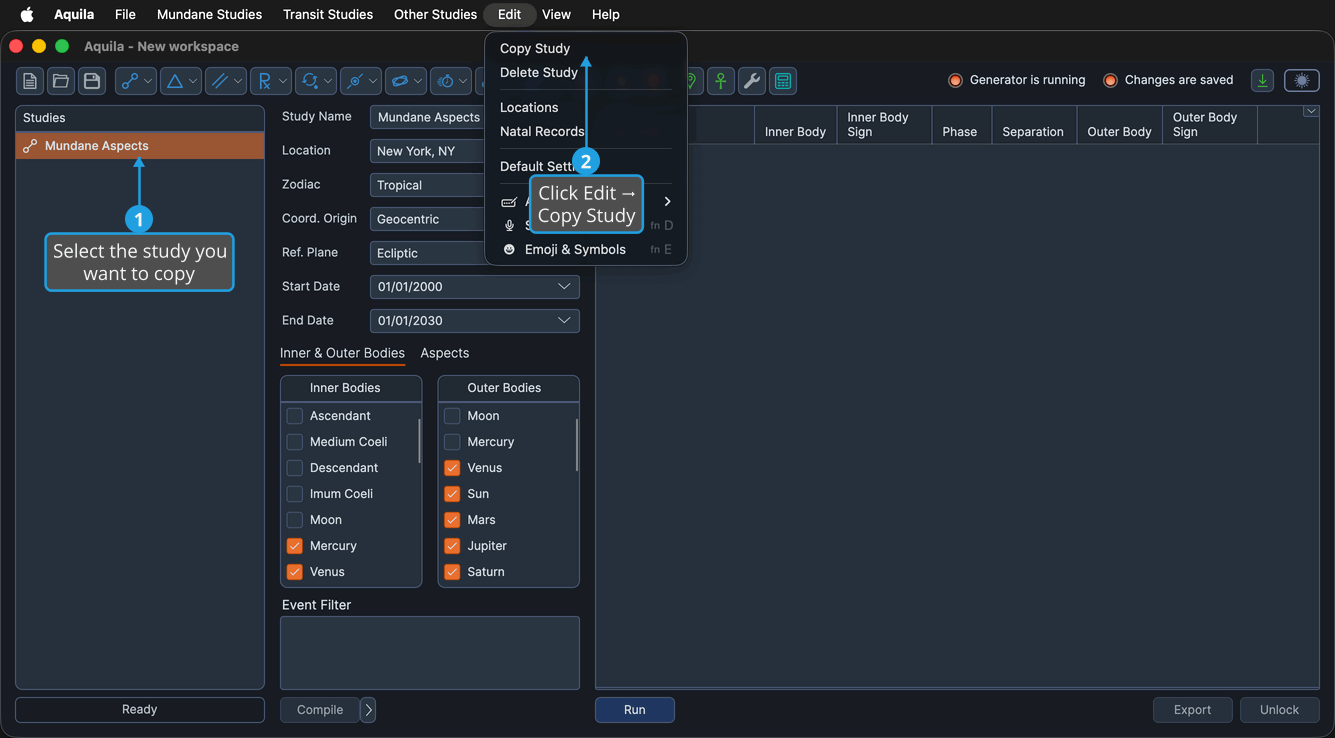
Task: Uncheck Venus in Outer Bodies
Action: [x=452, y=468]
